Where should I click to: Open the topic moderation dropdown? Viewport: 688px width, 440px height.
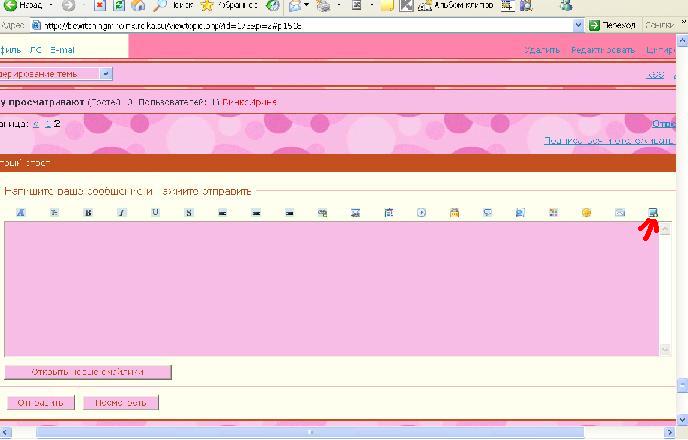[55, 74]
